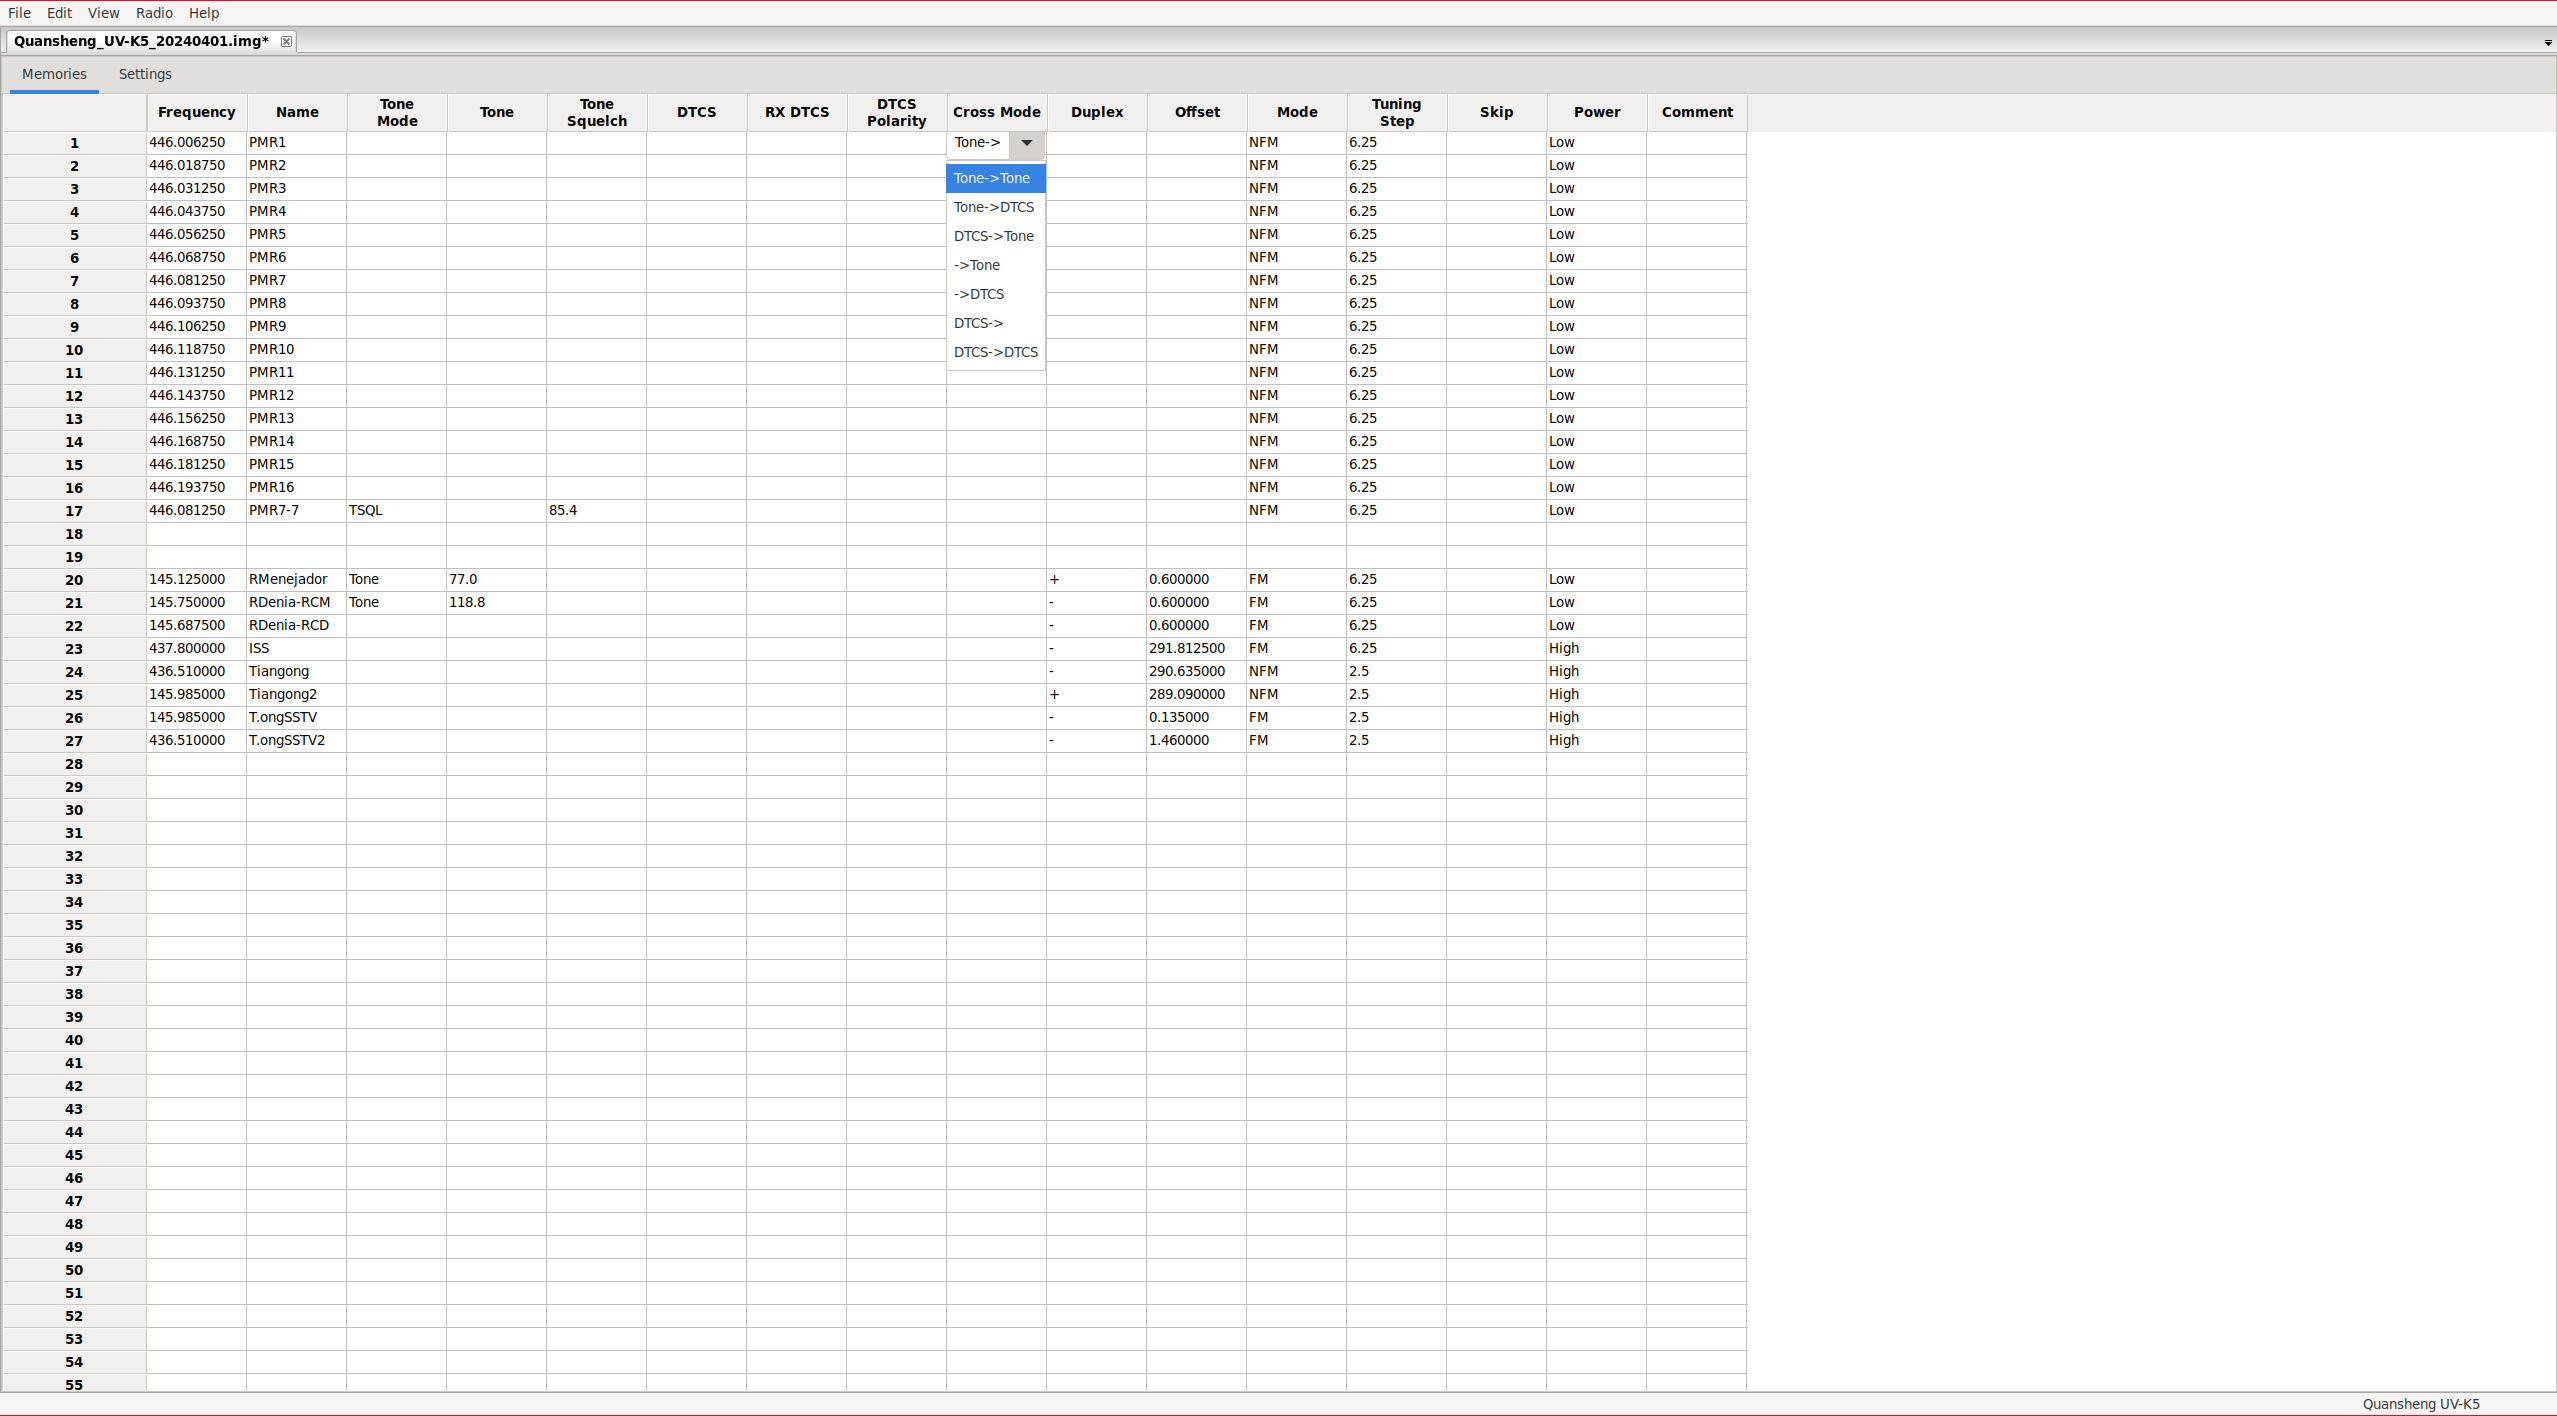Expand the Cross Mode dropdown arrow in row 1
Image resolution: width=2557 pixels, height=1416 pixels.
click(x=1026, y=143)
